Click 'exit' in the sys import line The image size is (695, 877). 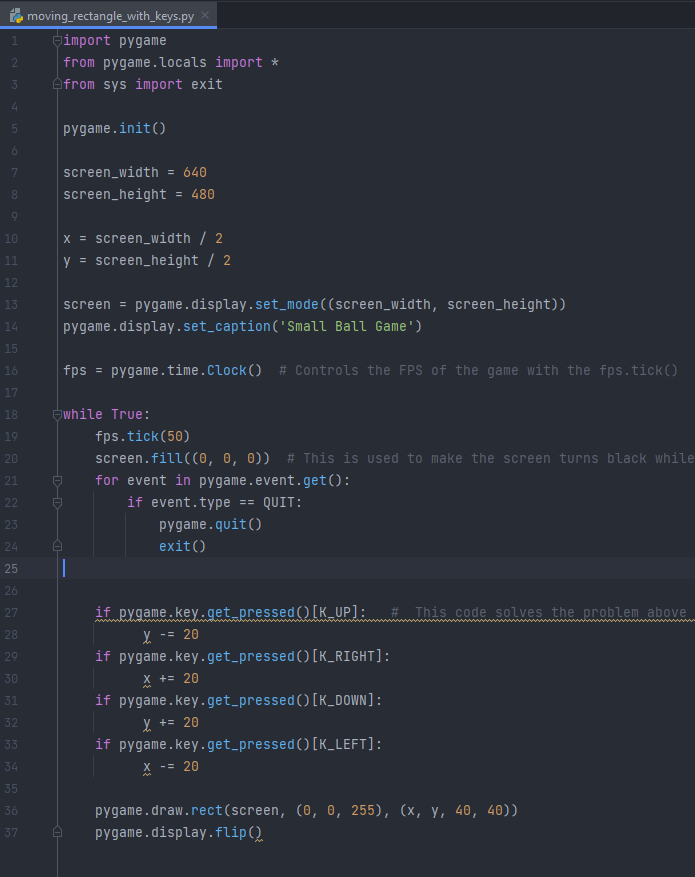coord(207,84)
